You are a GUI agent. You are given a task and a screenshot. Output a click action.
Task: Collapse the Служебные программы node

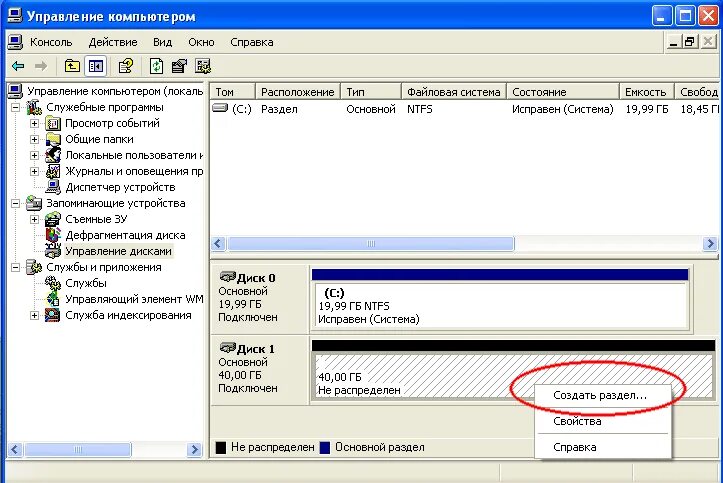coord(16,107)
